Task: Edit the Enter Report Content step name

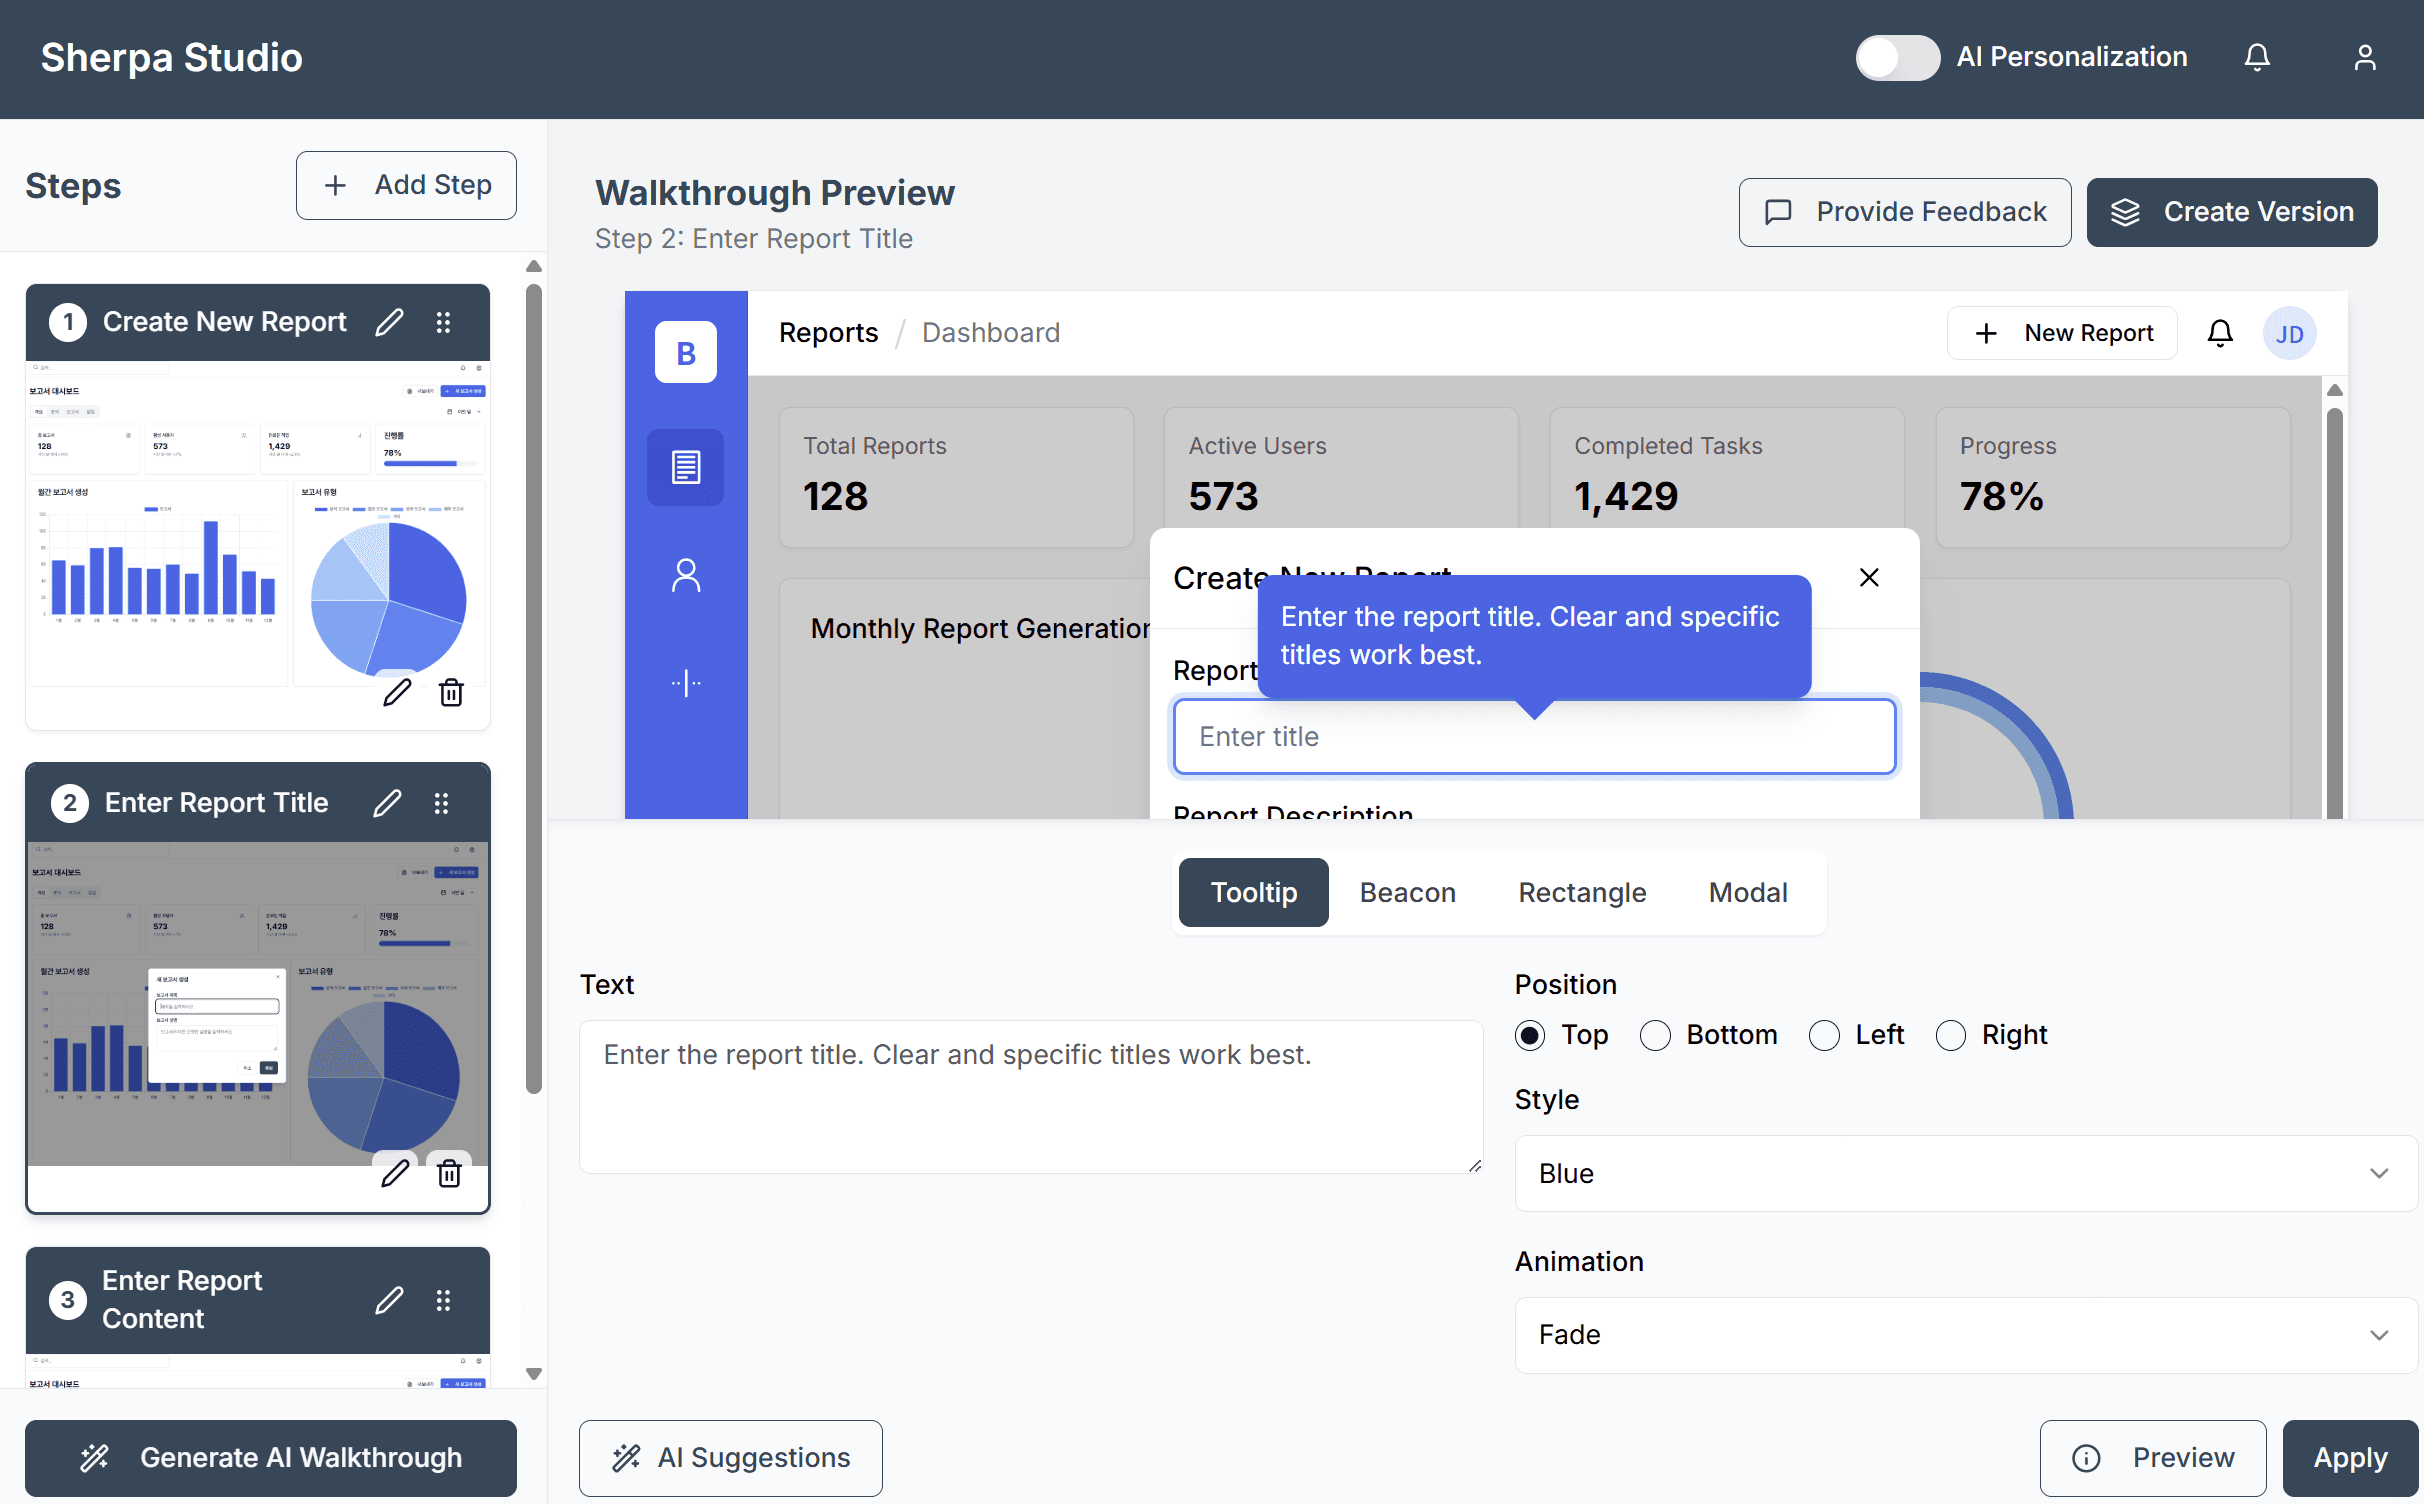Action: click(x=389, y=1300)
